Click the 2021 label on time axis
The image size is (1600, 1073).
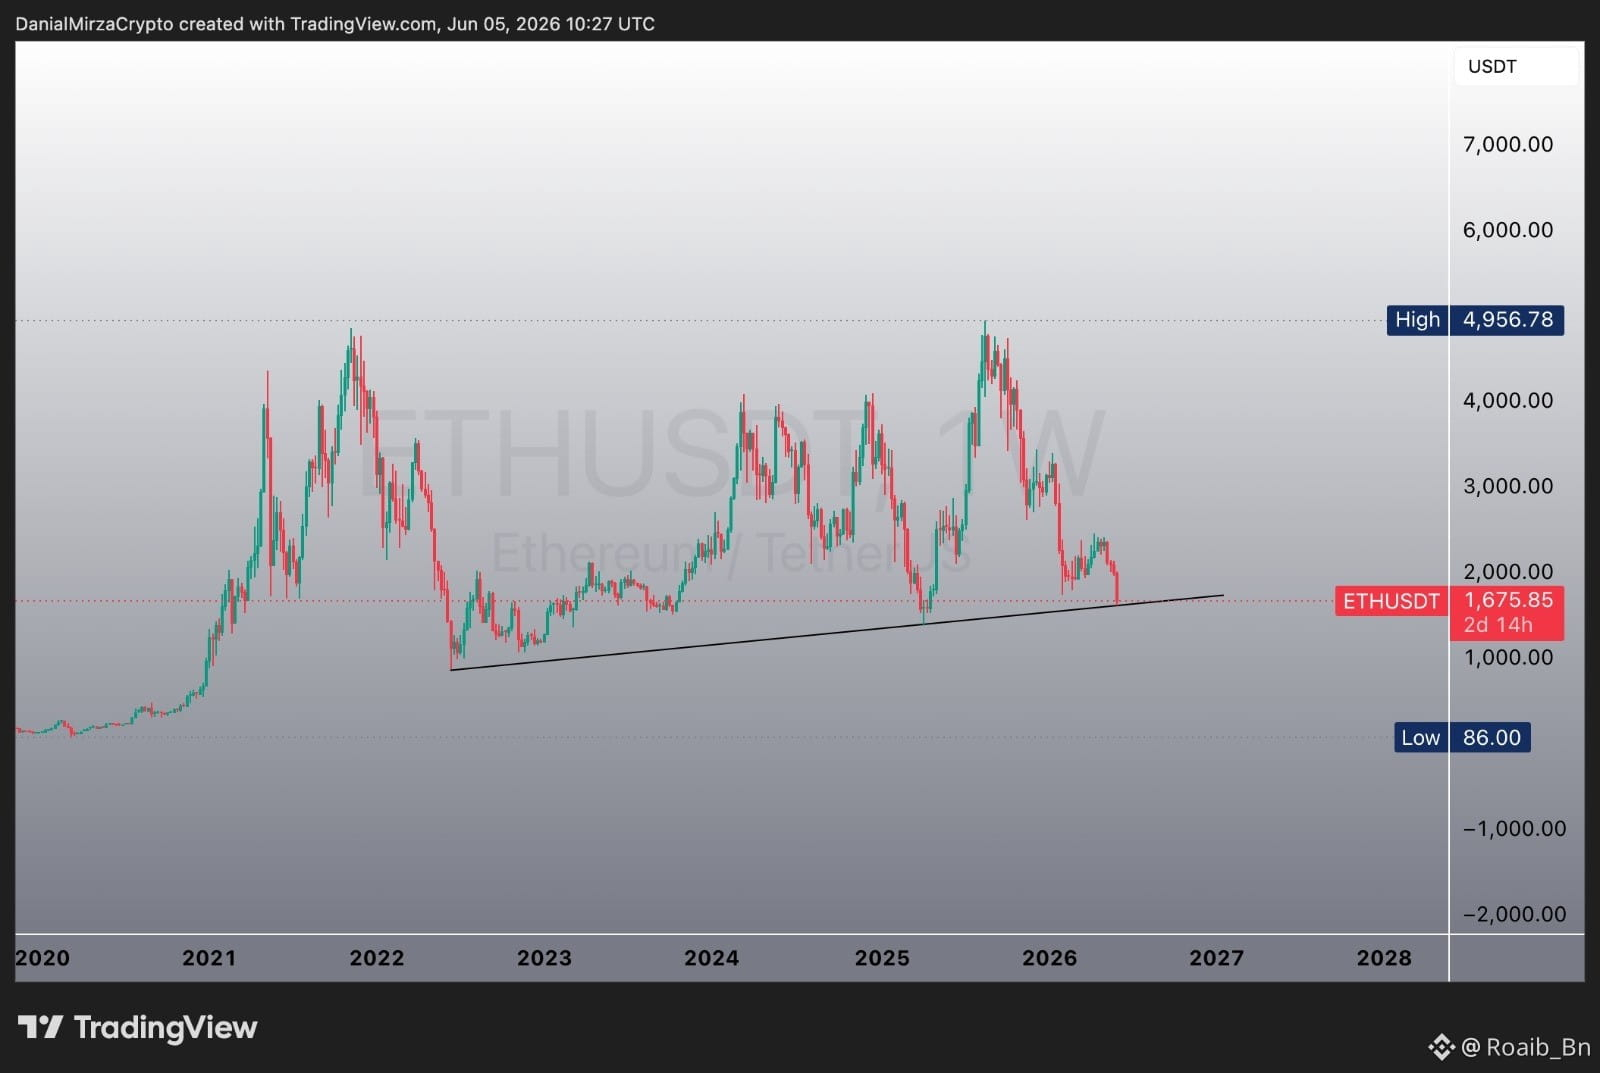[x=209, y=958]
